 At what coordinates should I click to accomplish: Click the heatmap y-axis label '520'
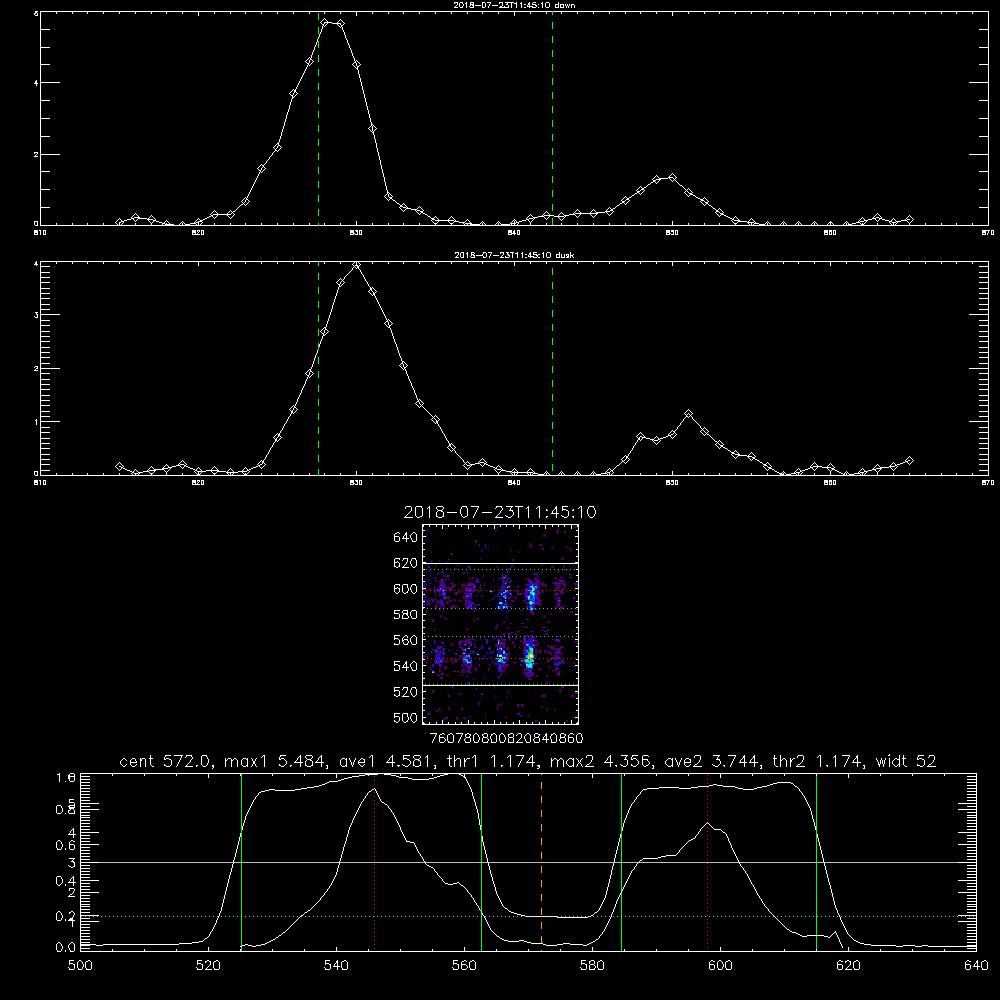pos(406,692)
